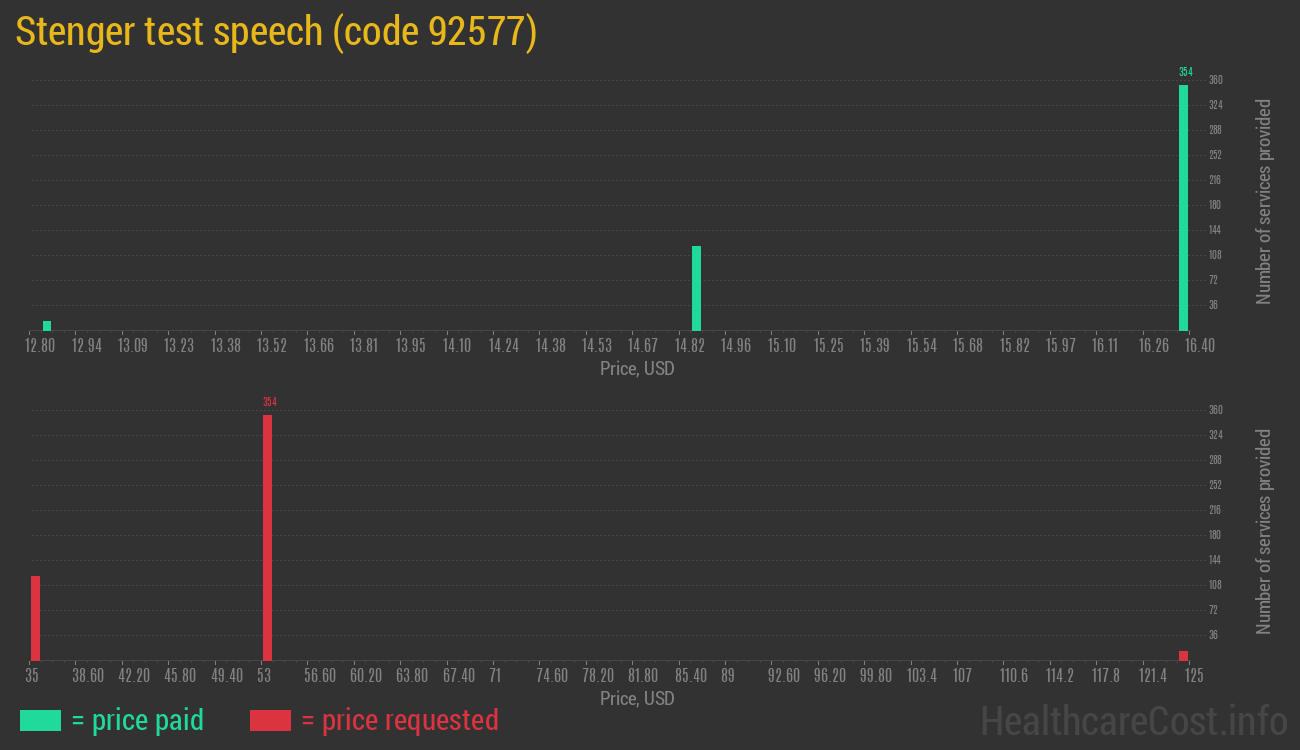The width and height of the screenshot is (1300, 750).
Task: Click the top chart's 'Number of services provided' label
Action: point(1264,201)
